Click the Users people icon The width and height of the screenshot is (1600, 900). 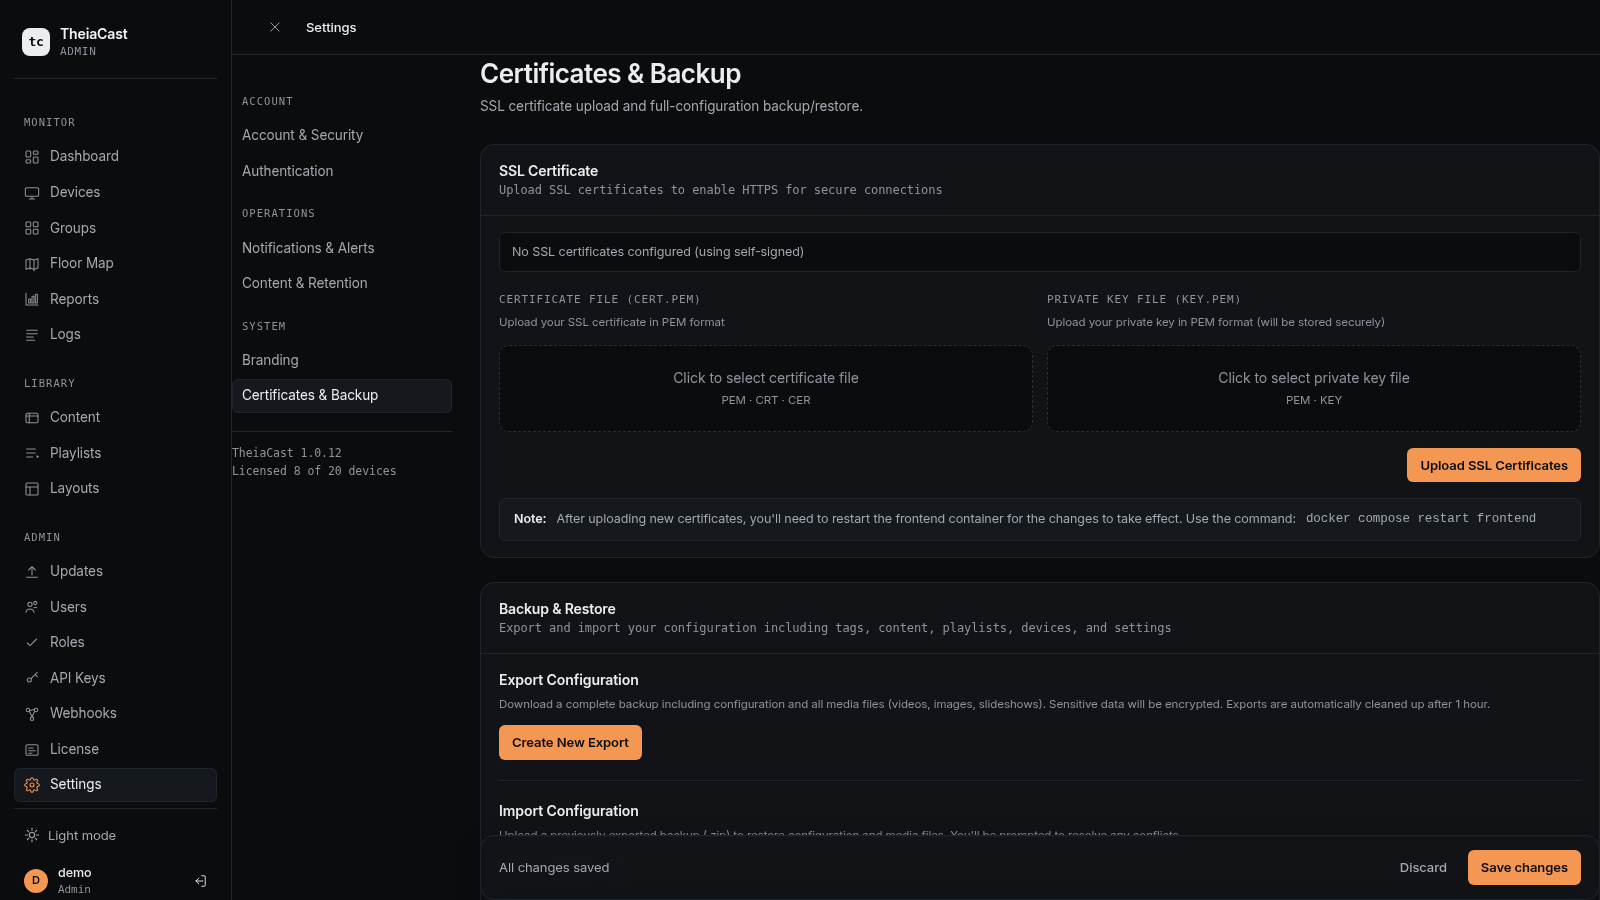click(x=32, y=608)
